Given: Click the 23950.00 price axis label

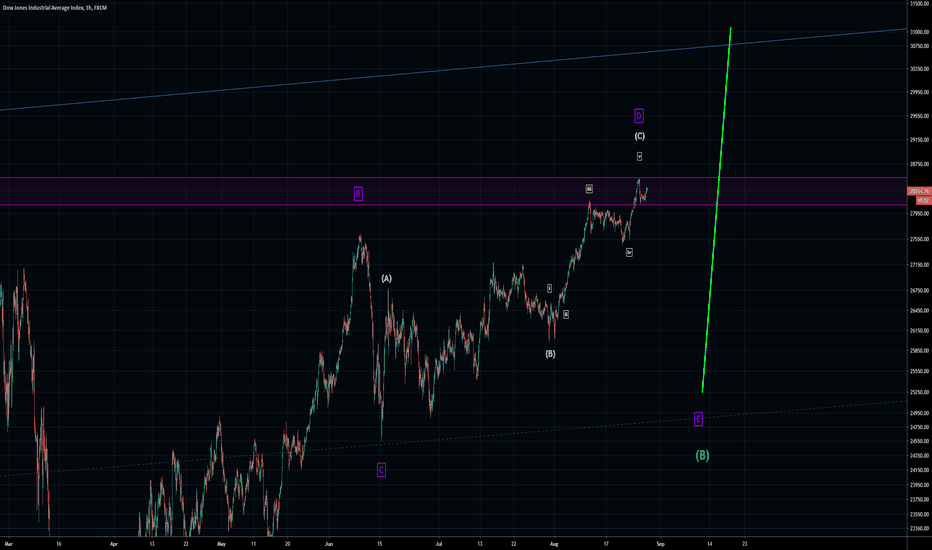Looking at the screenshot, I should tap(919, 485).
